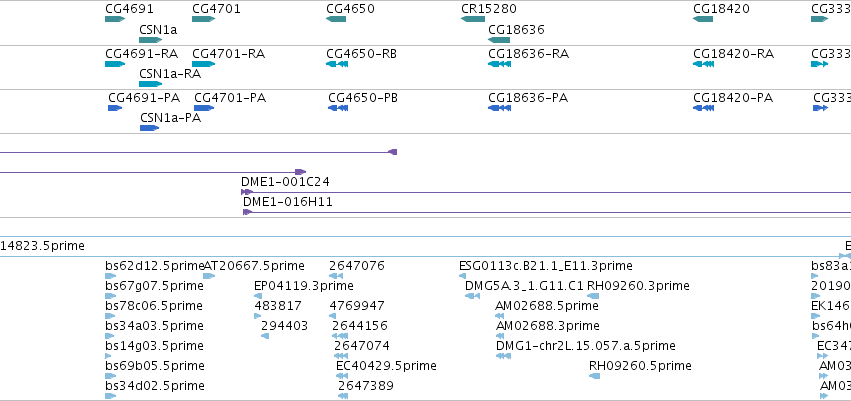Select the EC40429.5prime EST glyph
Image resolution: width=851 pixels, height=401 pixels.
342,376
